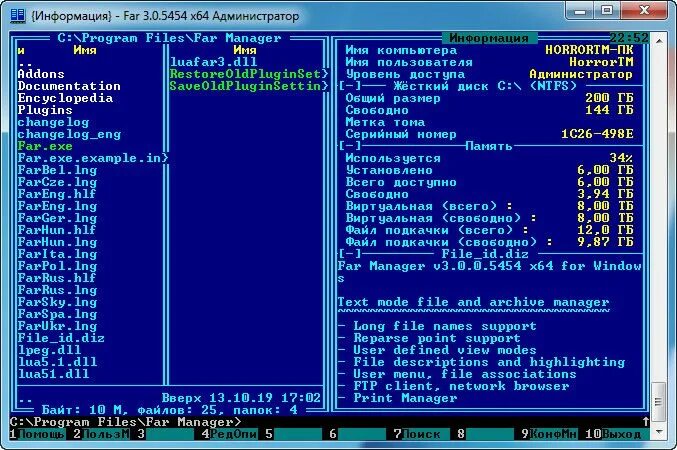Viewport: 677px width, 450px height.
Task: Select the Documentation folder
Action: coord(69,86)
